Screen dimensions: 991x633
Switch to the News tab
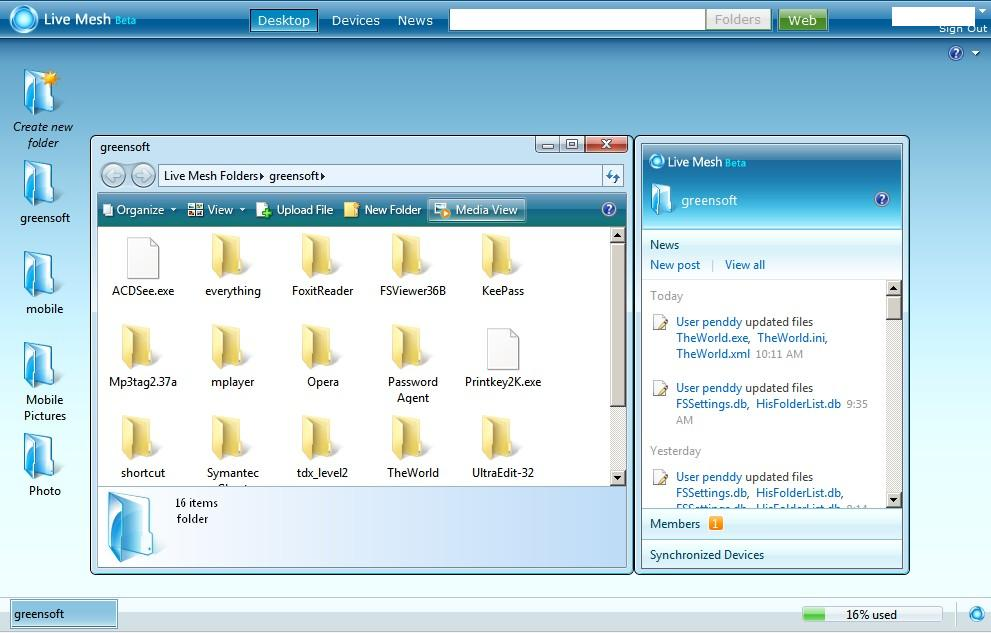click(415, 20)
